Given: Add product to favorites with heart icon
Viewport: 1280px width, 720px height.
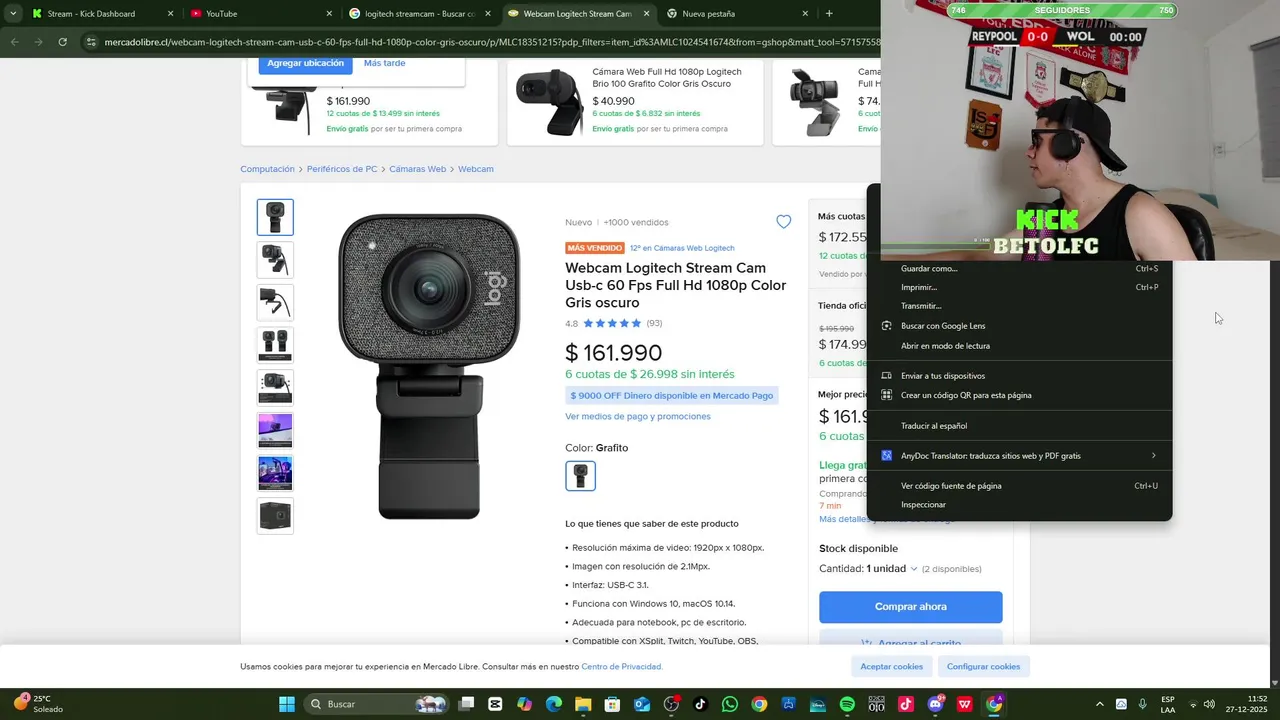Looking at the screenshot, I should tap(783, 222).
